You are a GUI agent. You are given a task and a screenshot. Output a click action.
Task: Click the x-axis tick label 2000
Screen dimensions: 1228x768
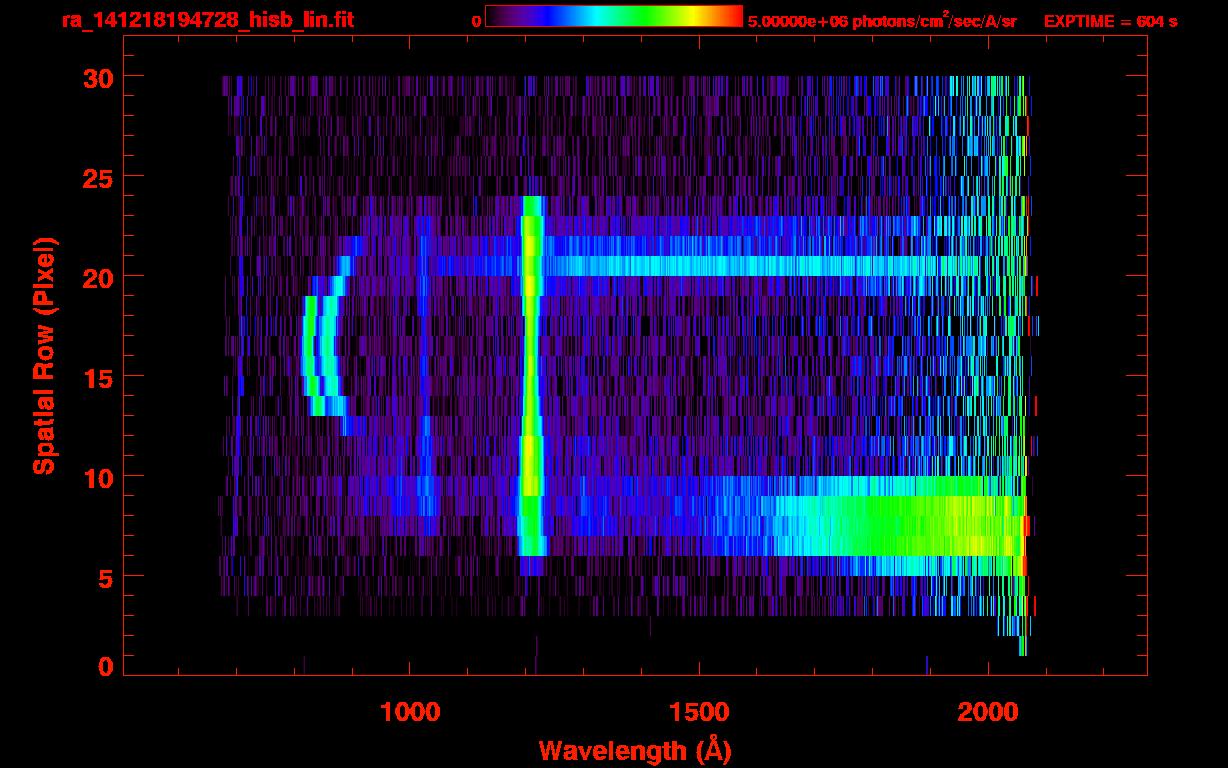[x=989, y=712]
